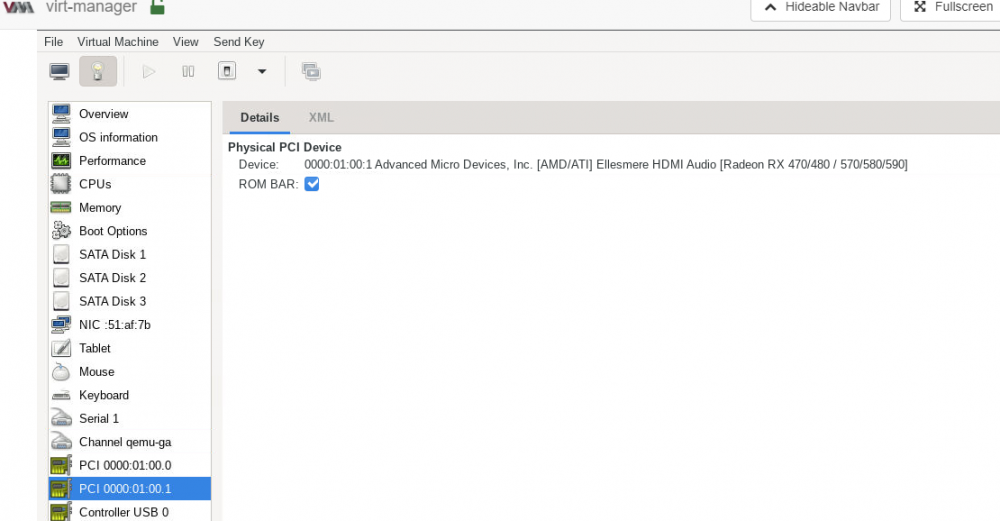1000x521 pixels.
Task: Select PCI 0000:01:00.1 device
Action: tap(130, 489)
